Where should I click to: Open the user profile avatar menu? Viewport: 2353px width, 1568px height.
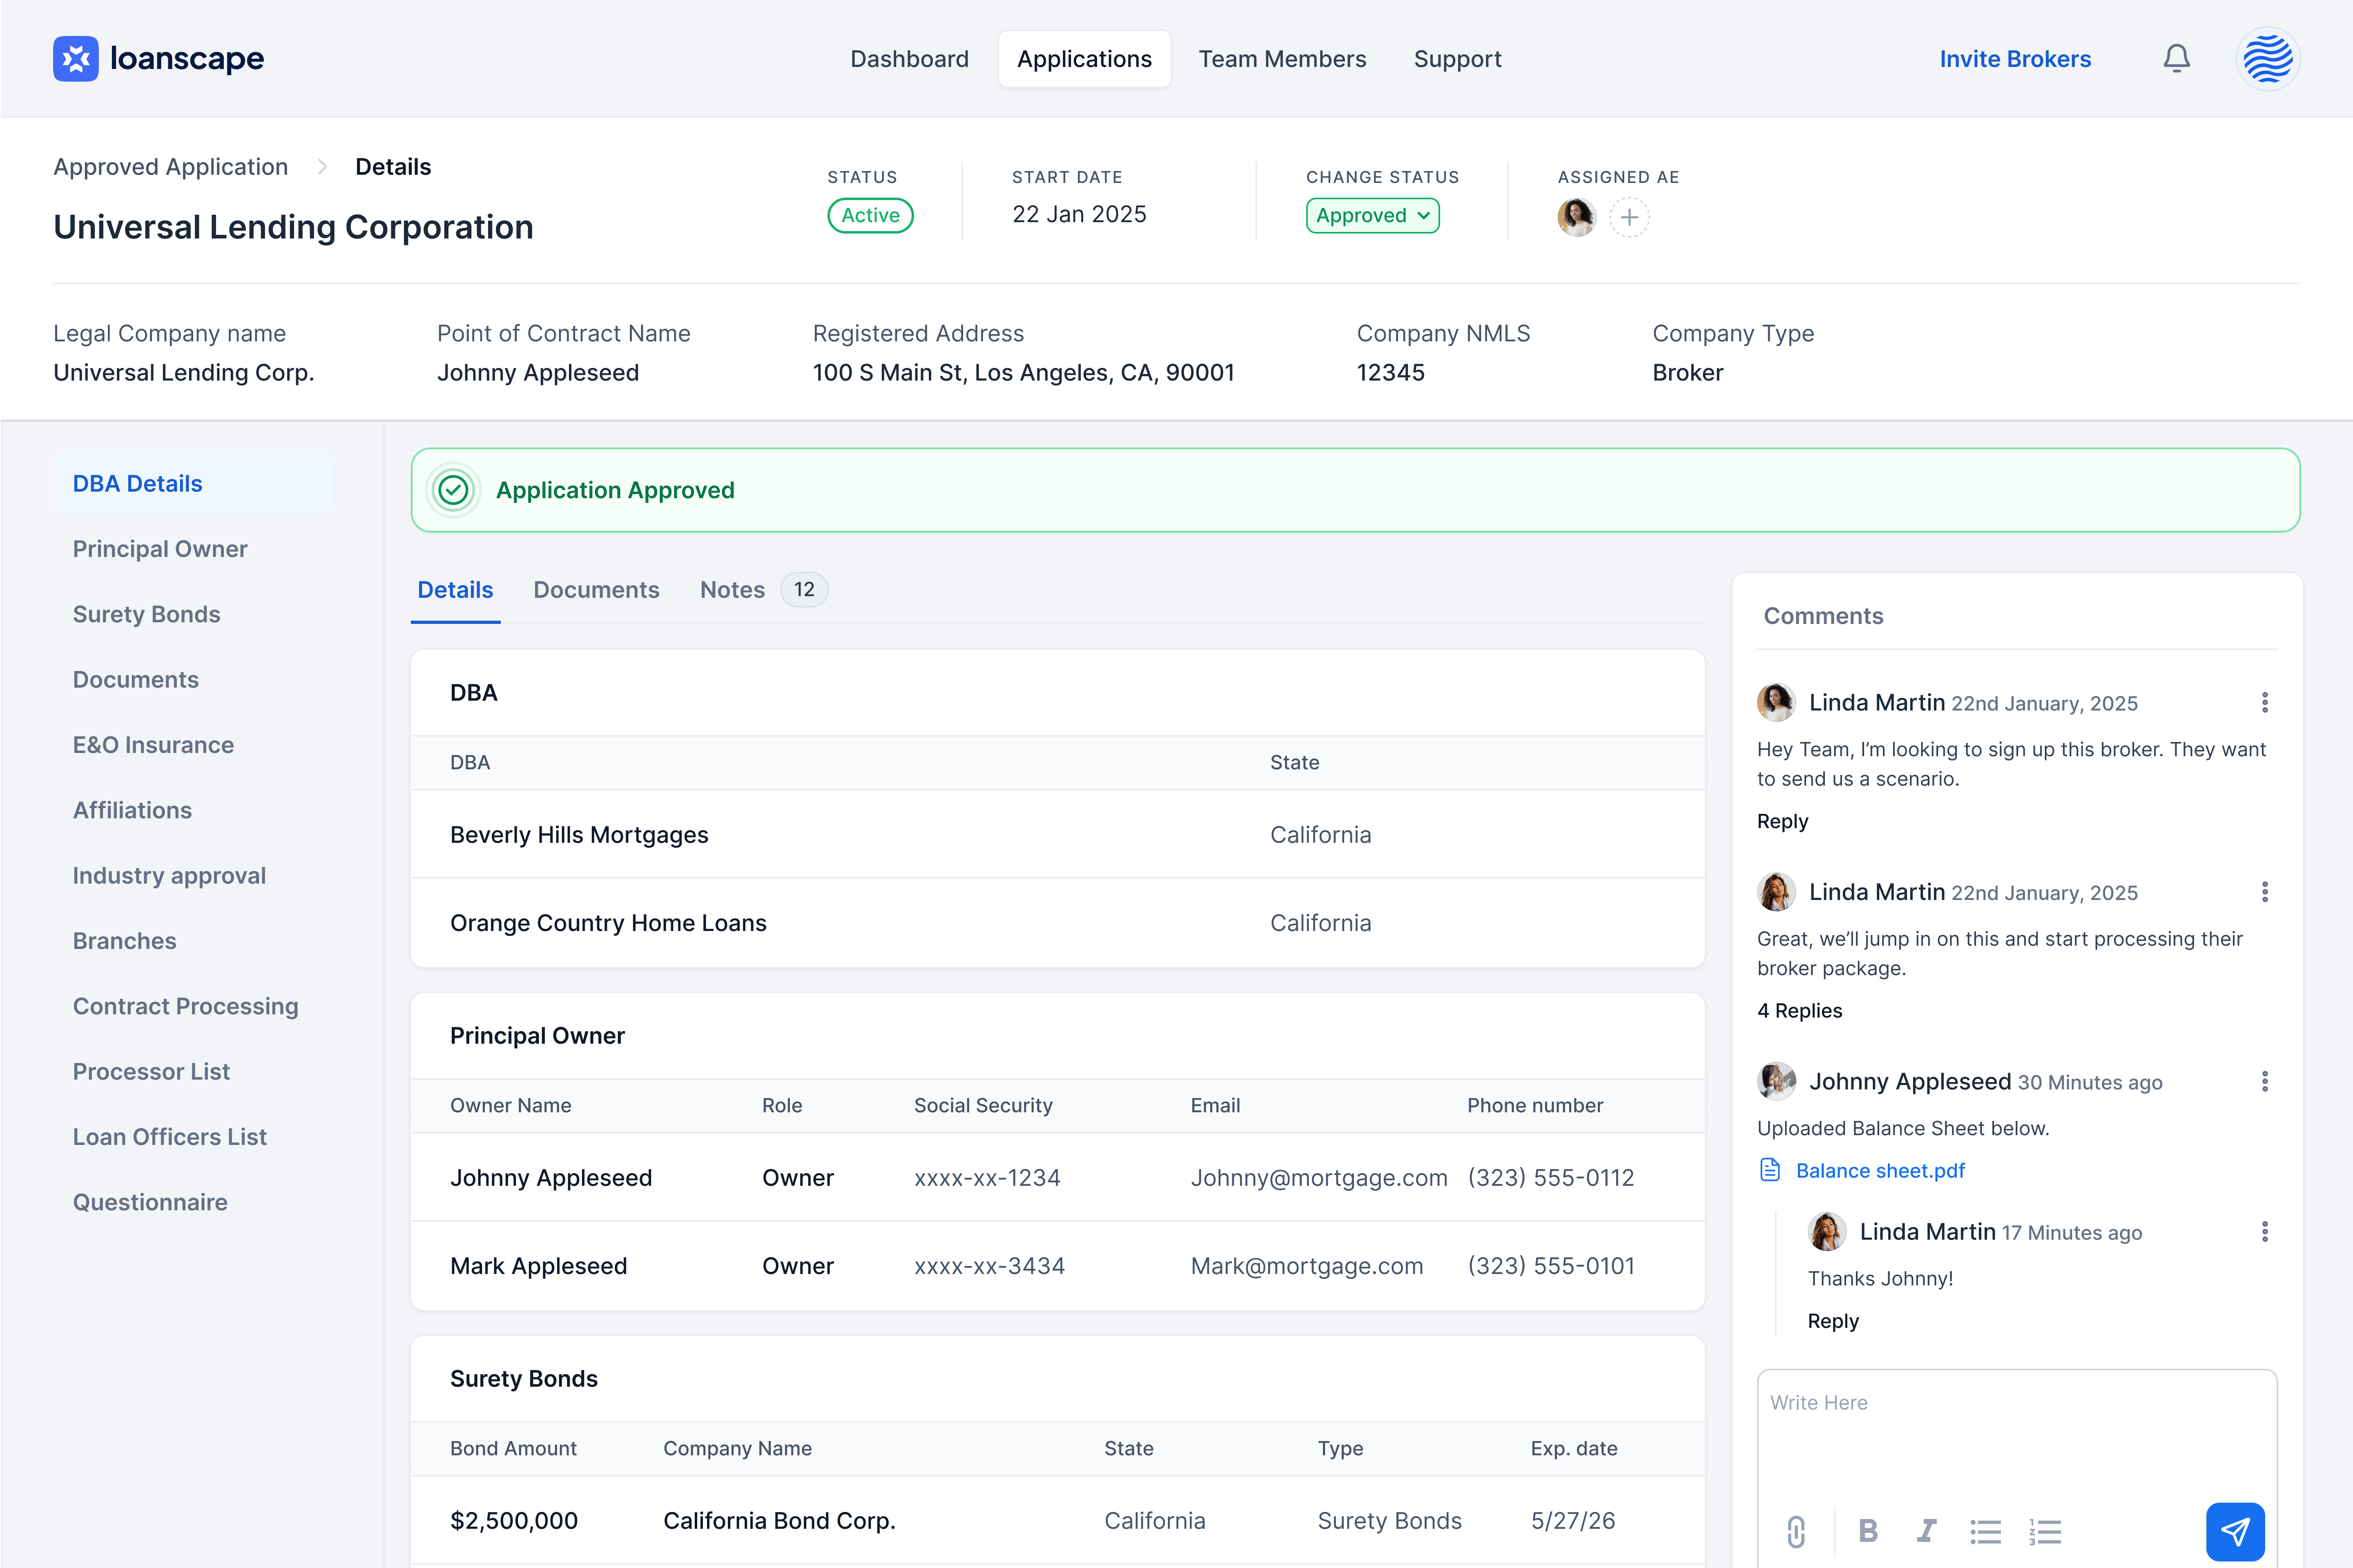point(2267,59)
